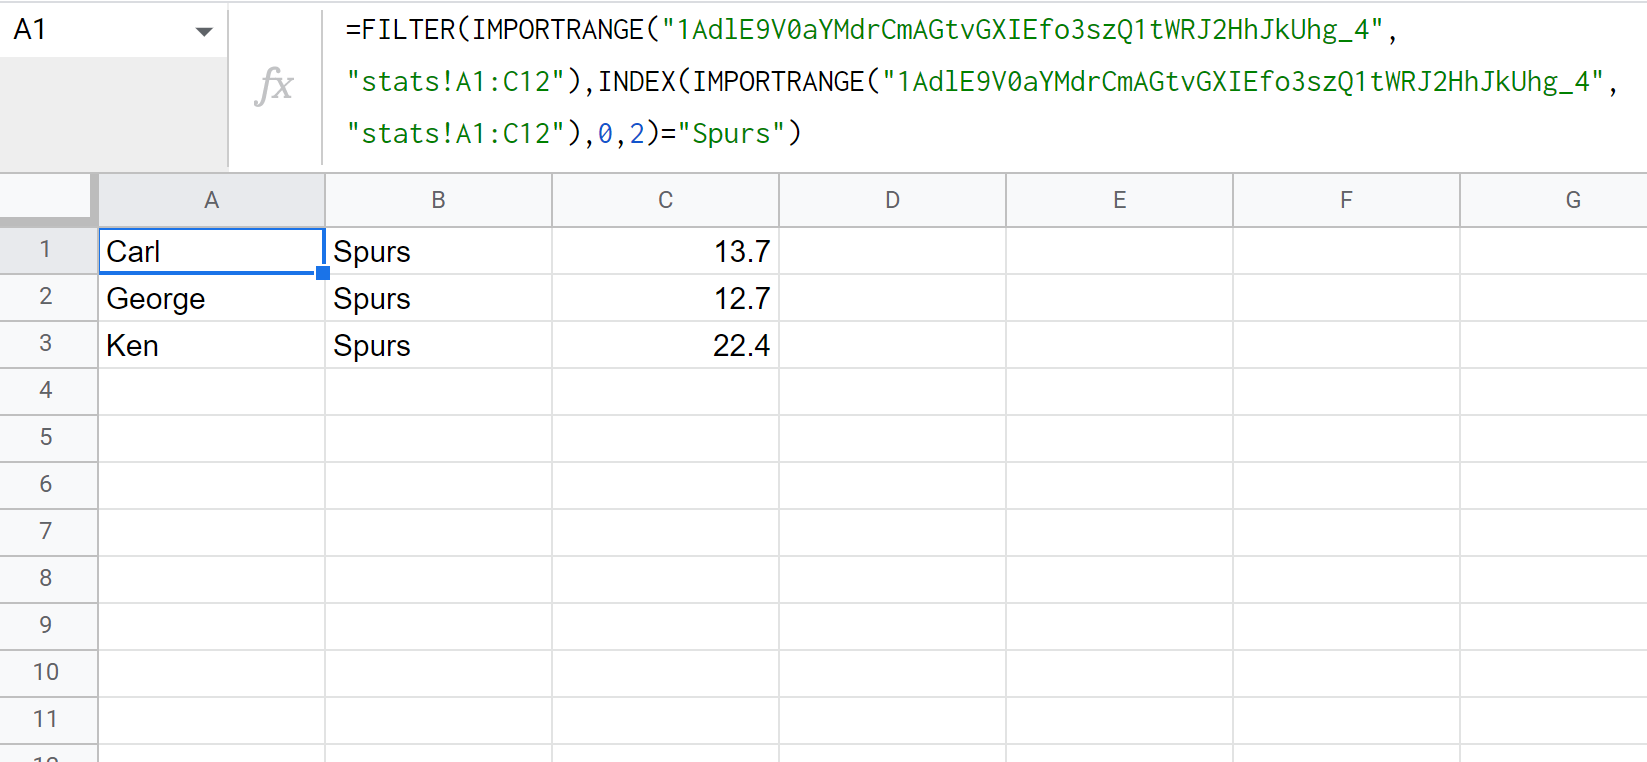This screenshot has width=1647, height=762.
Task: Click cell with value 22.4
Action: 666,345
